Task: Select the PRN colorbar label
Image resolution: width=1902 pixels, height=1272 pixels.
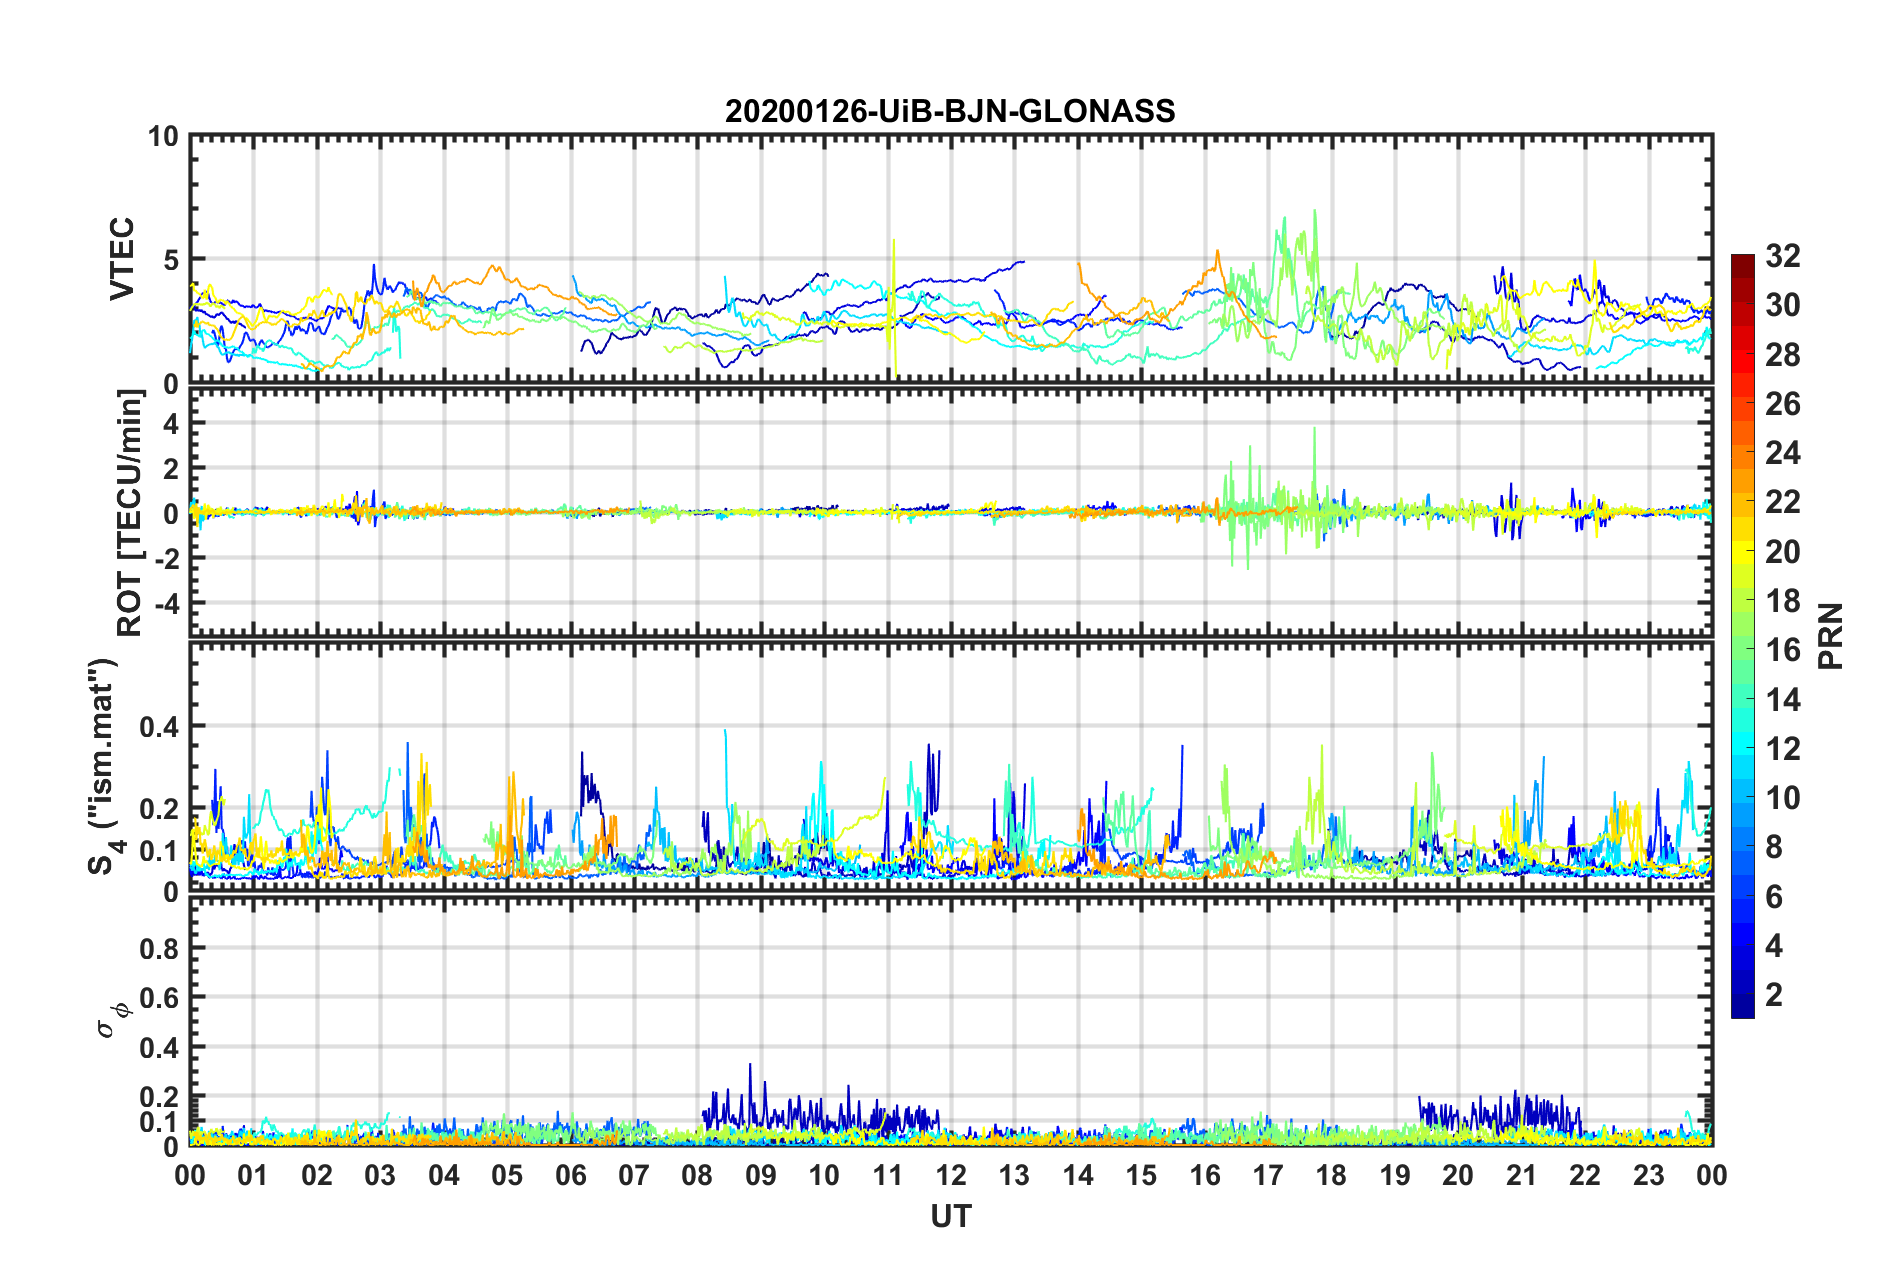Action: [1831, 636]
